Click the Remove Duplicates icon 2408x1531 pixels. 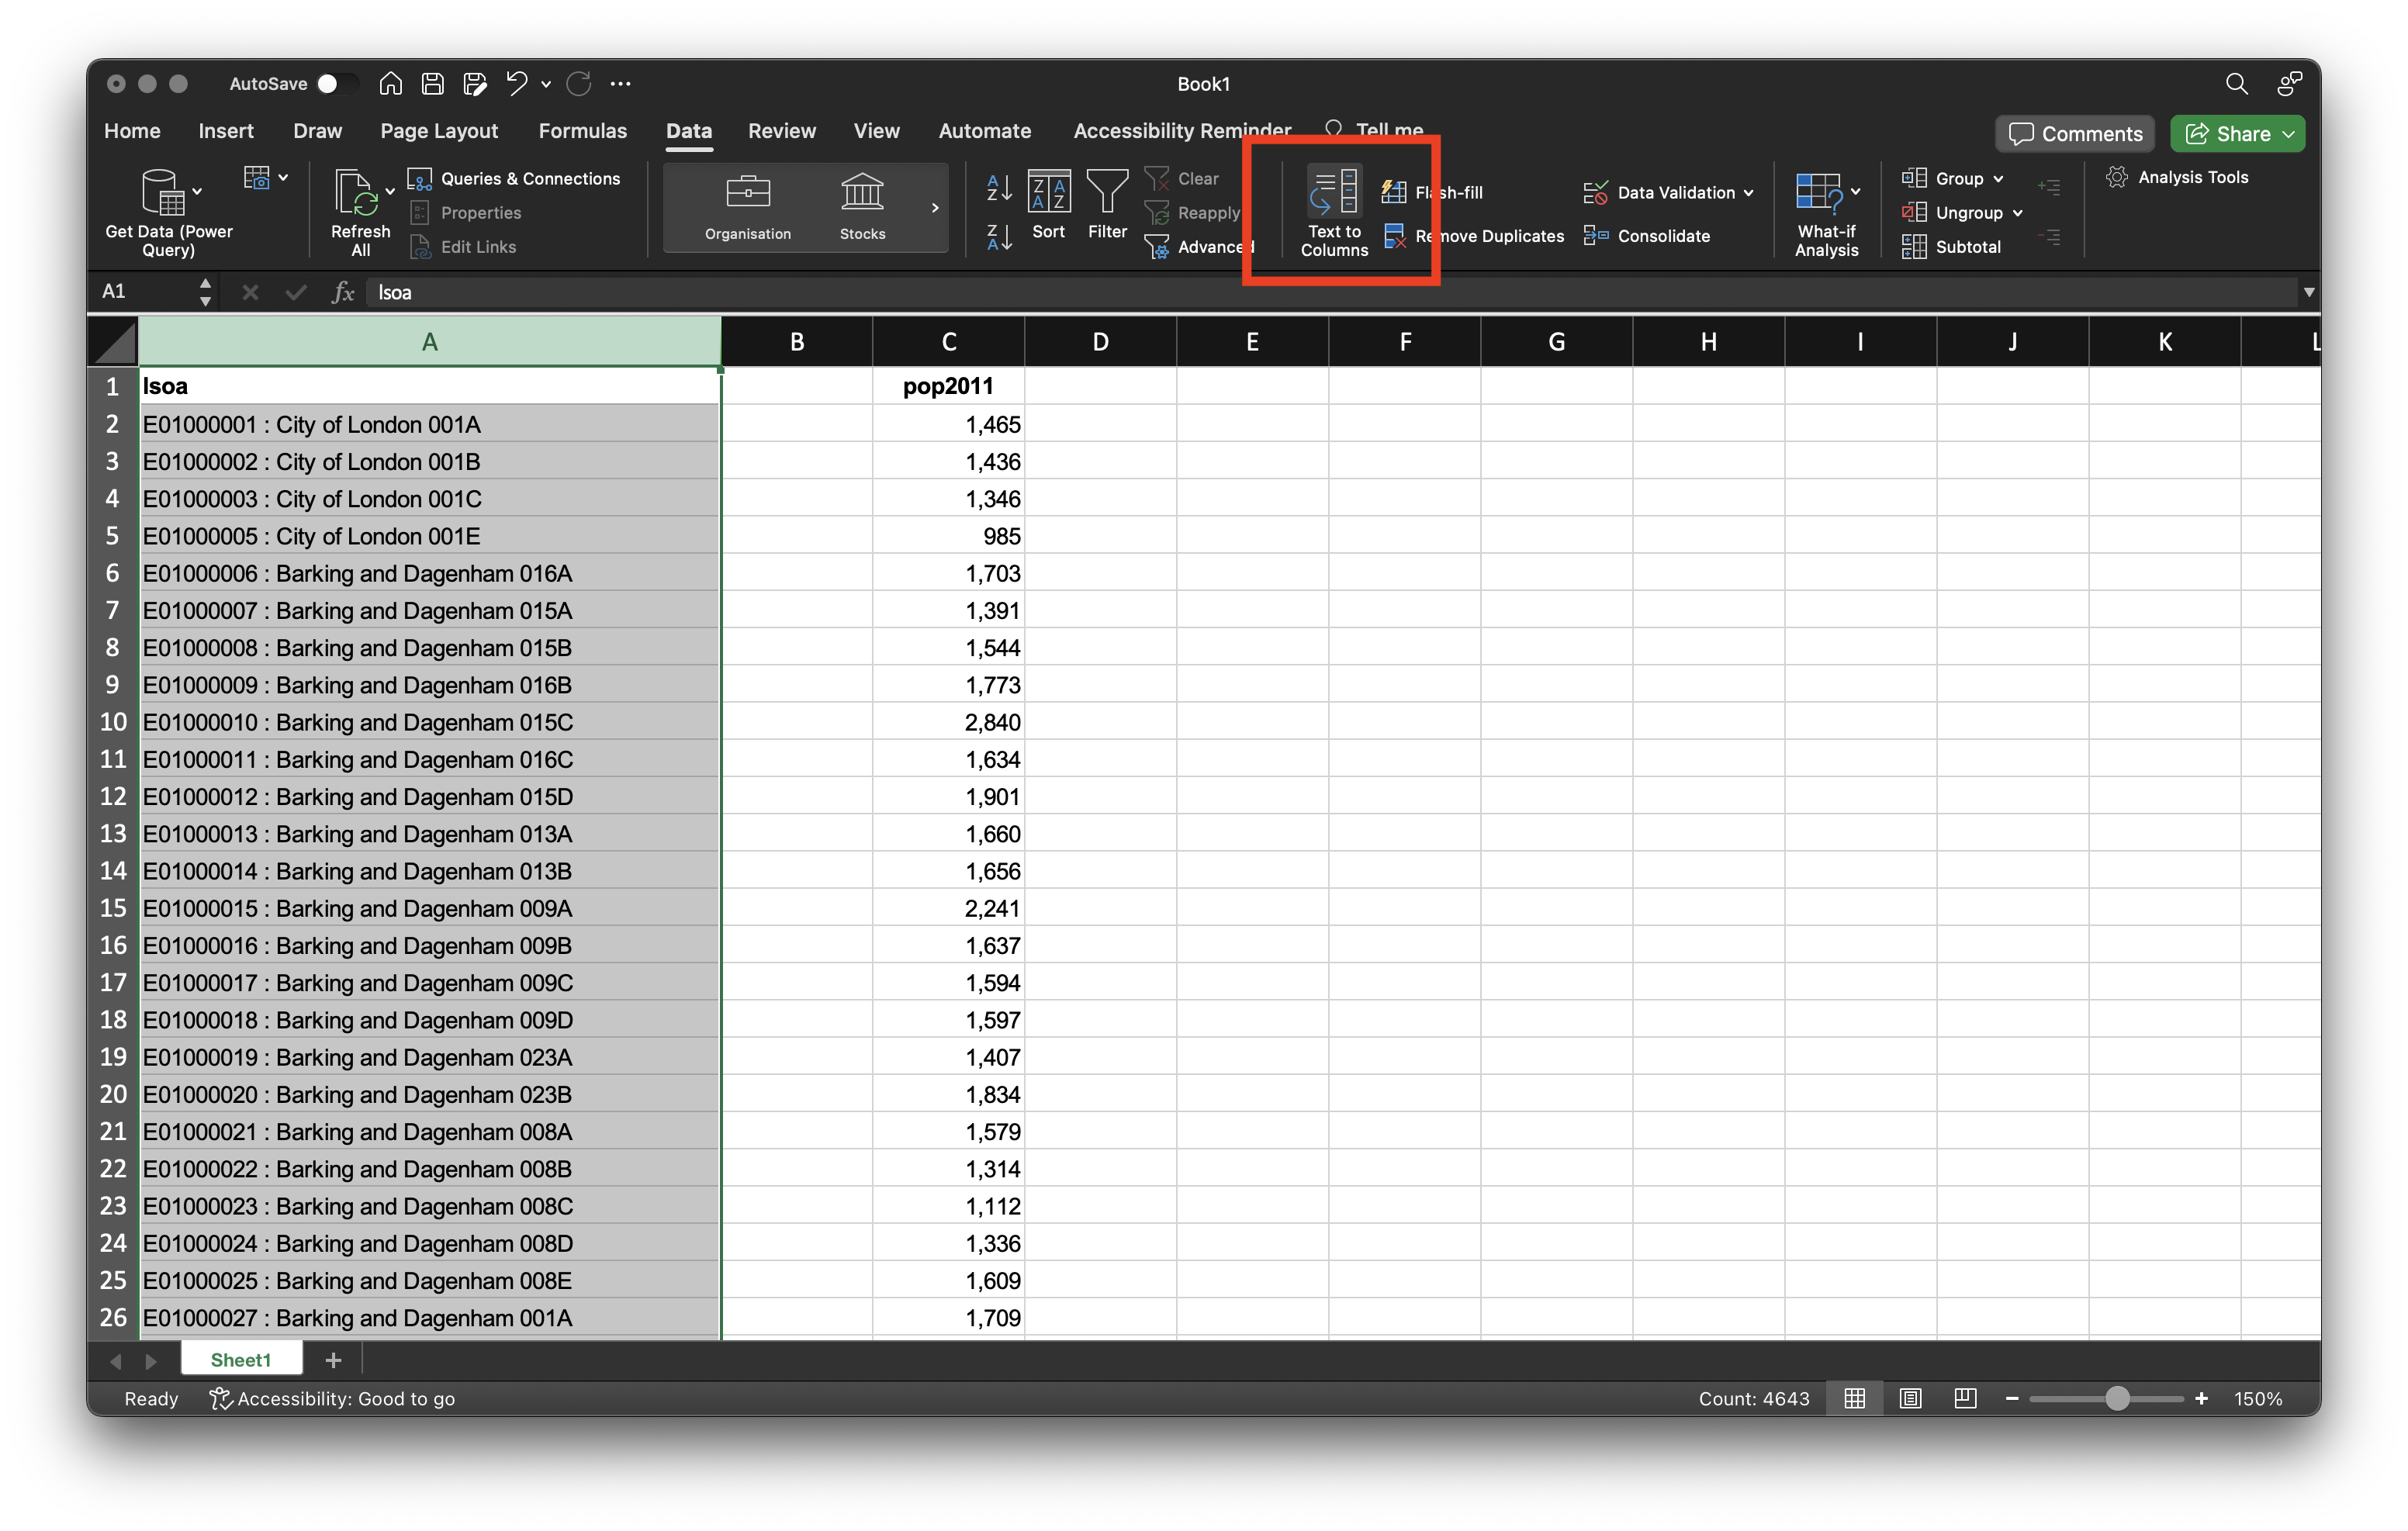(x=1394, y=236)
